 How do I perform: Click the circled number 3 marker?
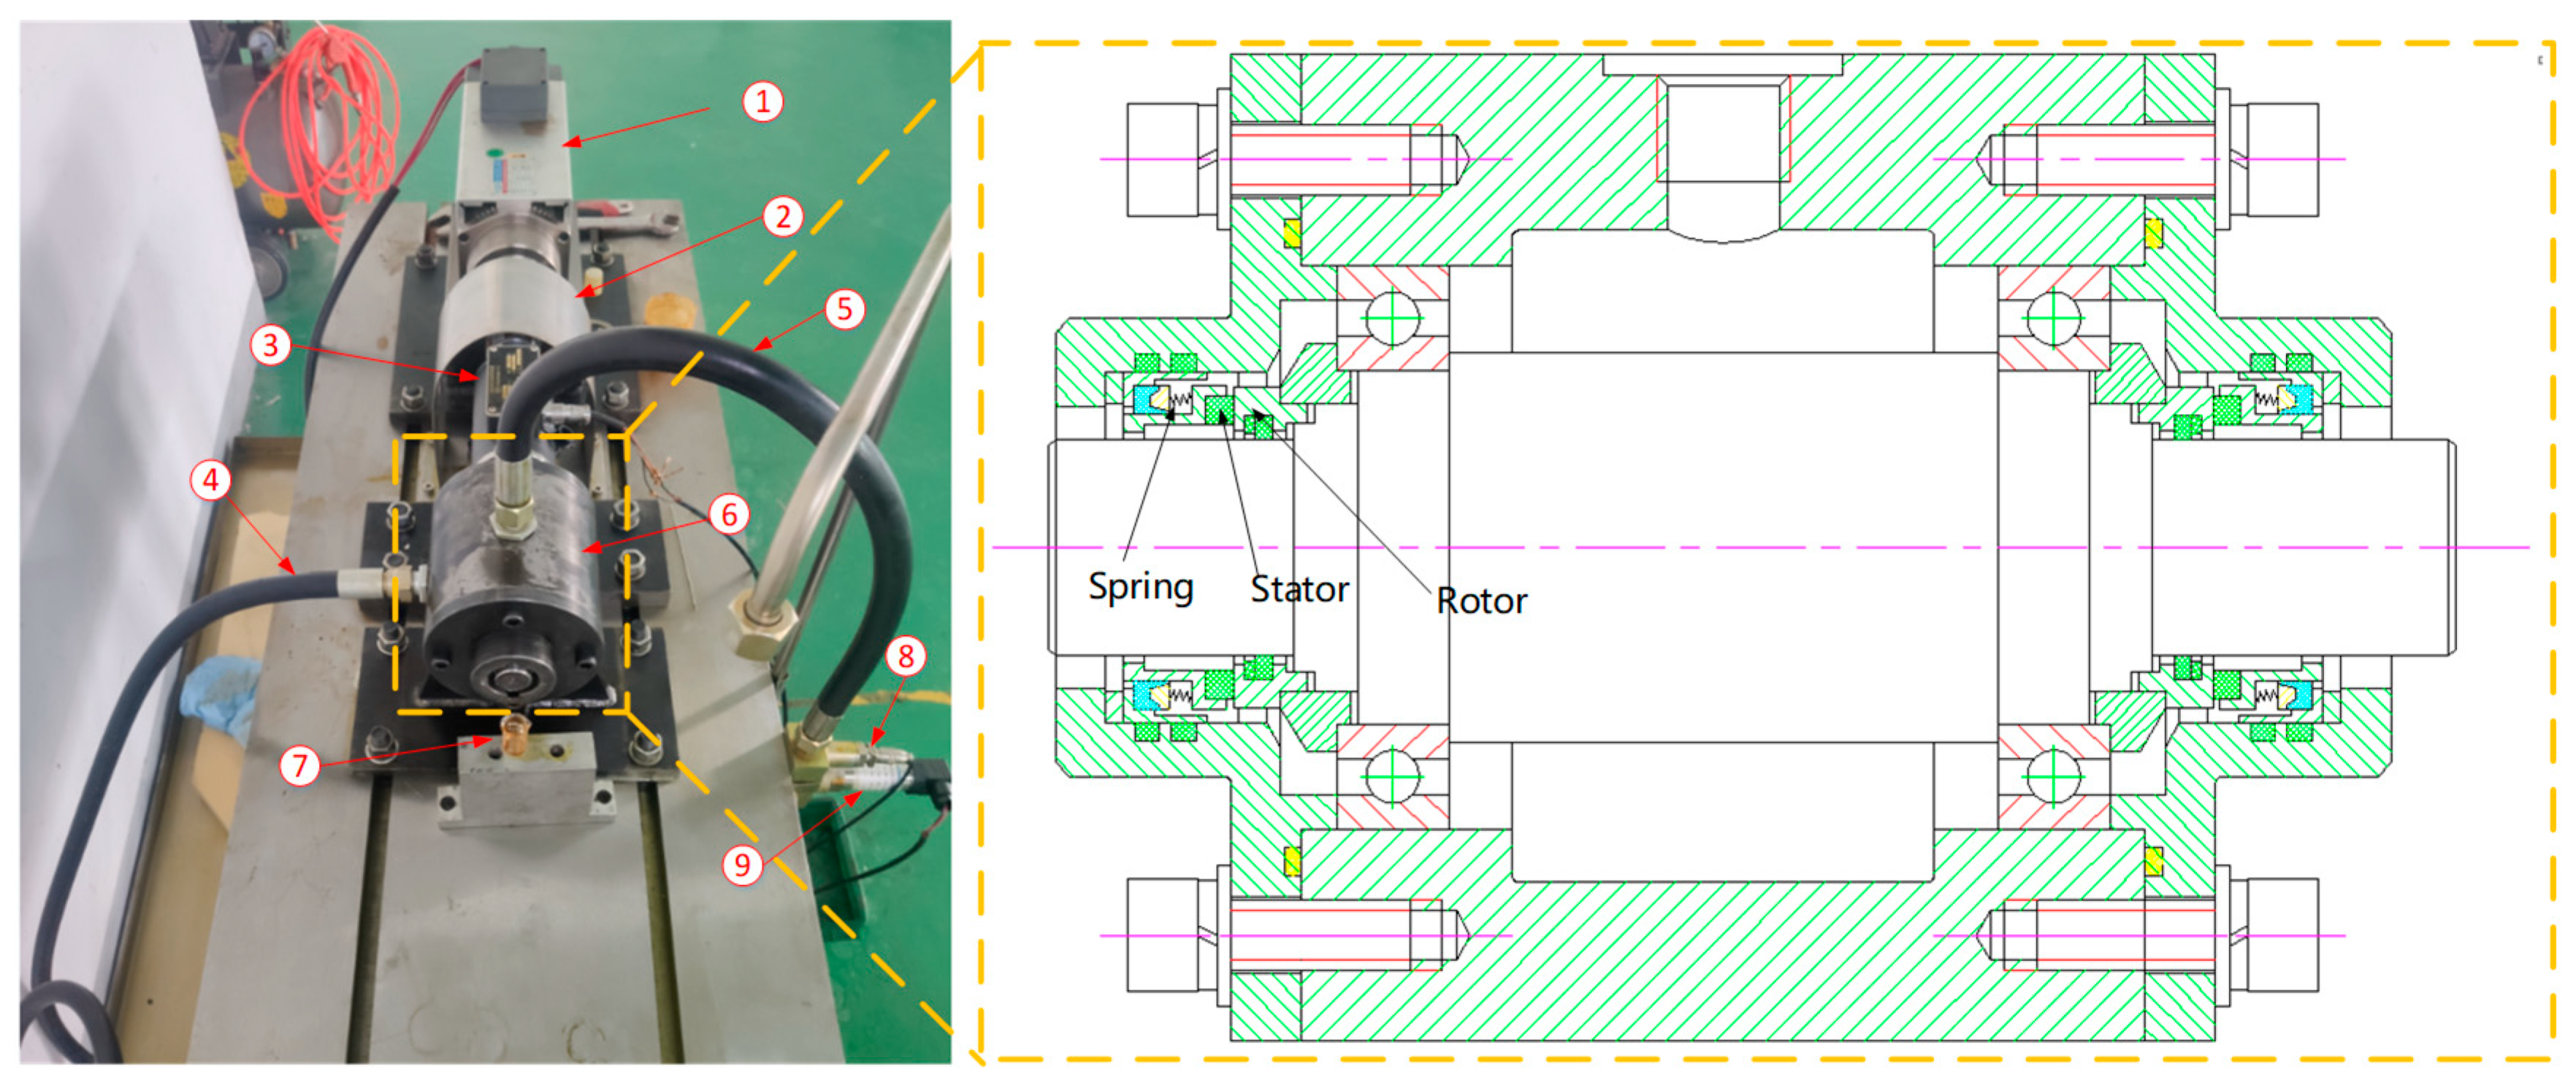coord(270,345)
